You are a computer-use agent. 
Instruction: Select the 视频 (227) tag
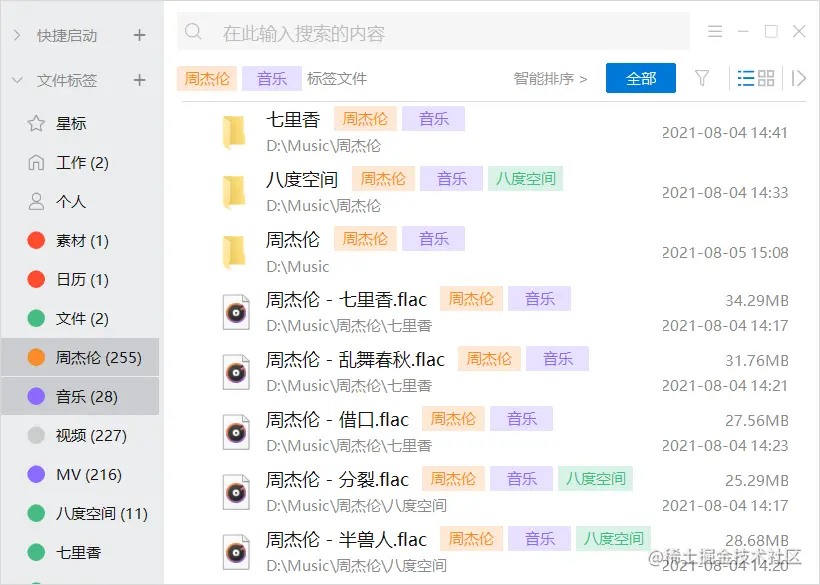point(81,435)
